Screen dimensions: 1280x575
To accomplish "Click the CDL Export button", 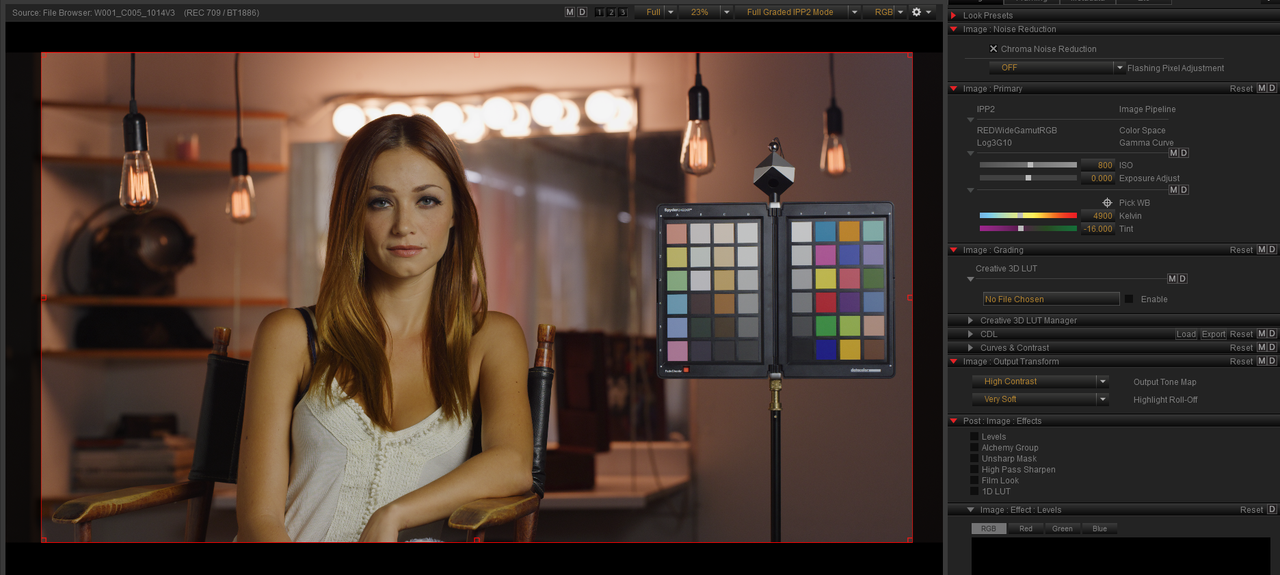I will point(1213,334).
